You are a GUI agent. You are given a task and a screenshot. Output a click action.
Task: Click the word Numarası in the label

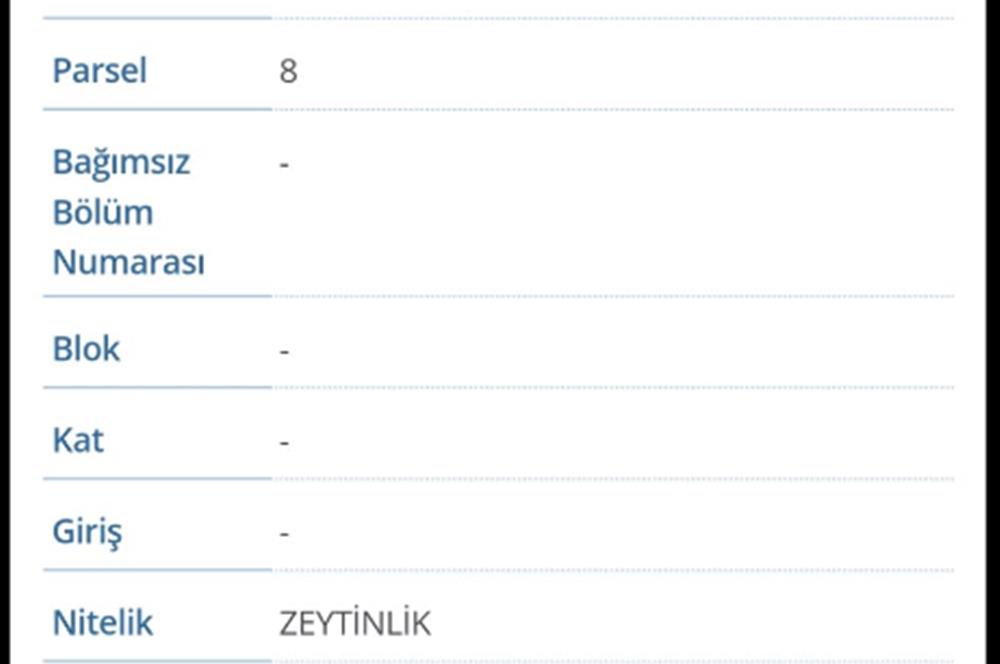(128, 262)
